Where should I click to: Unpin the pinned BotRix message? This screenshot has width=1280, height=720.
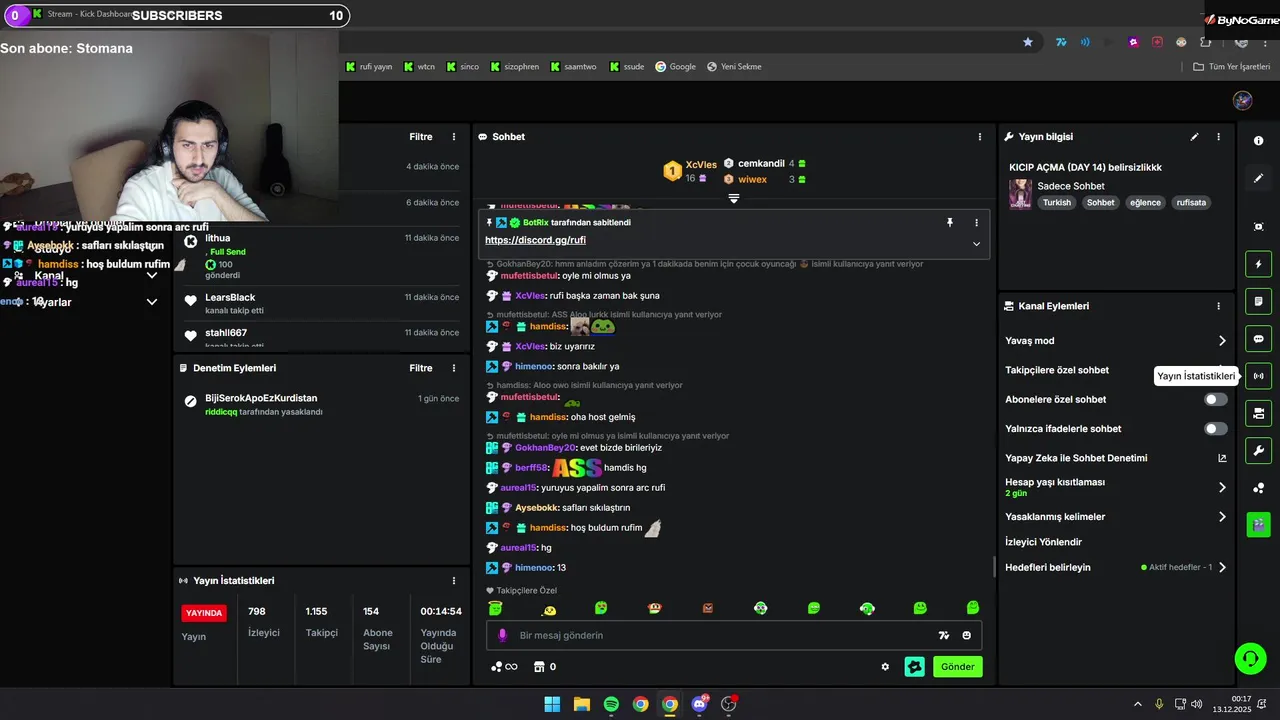pyautogui.click(x=950, y=222)
